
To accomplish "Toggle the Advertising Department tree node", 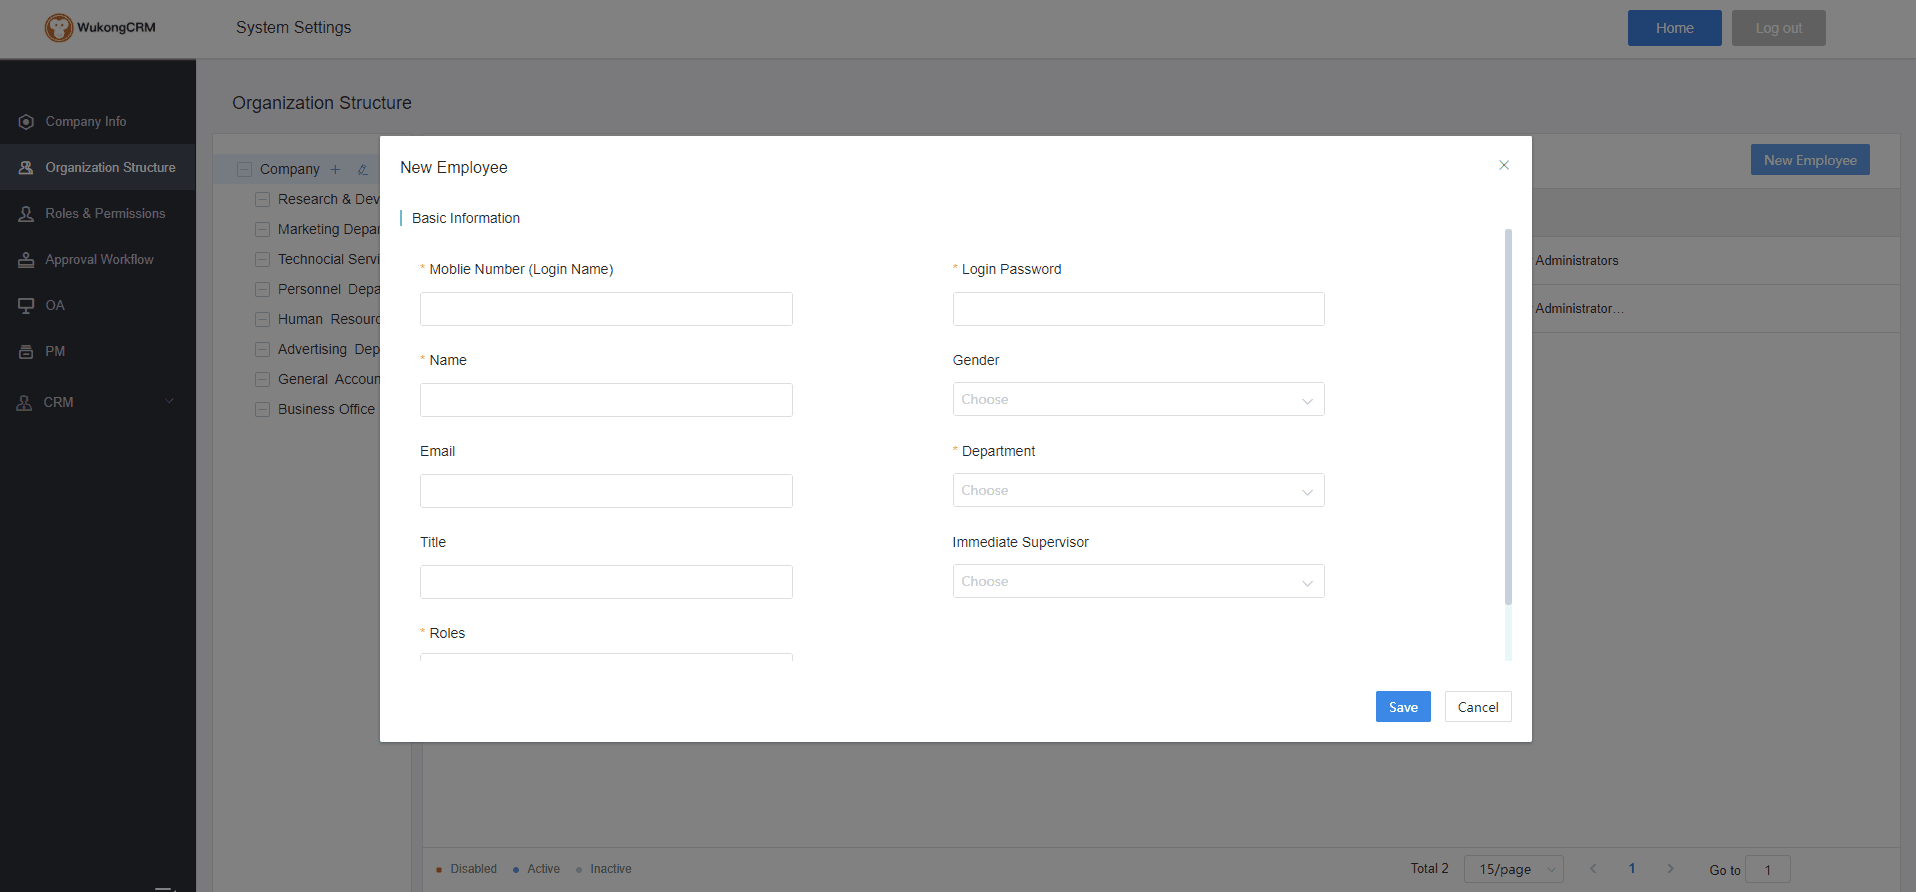I will [262, 349].
